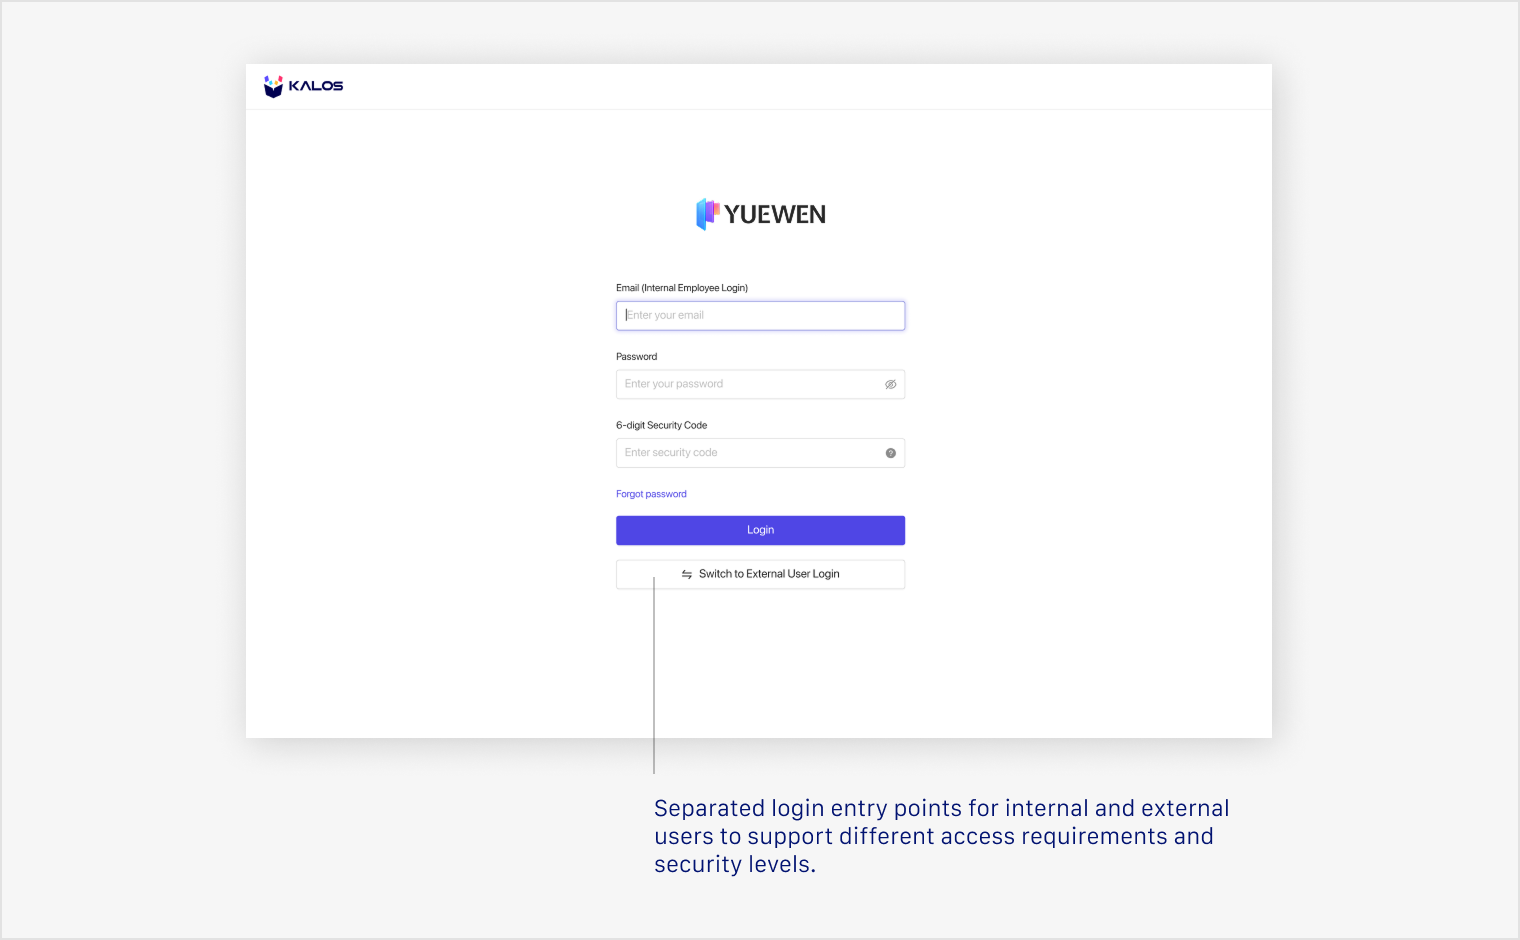Click the YUEWEN gradient logo mark

pos(709,214)
